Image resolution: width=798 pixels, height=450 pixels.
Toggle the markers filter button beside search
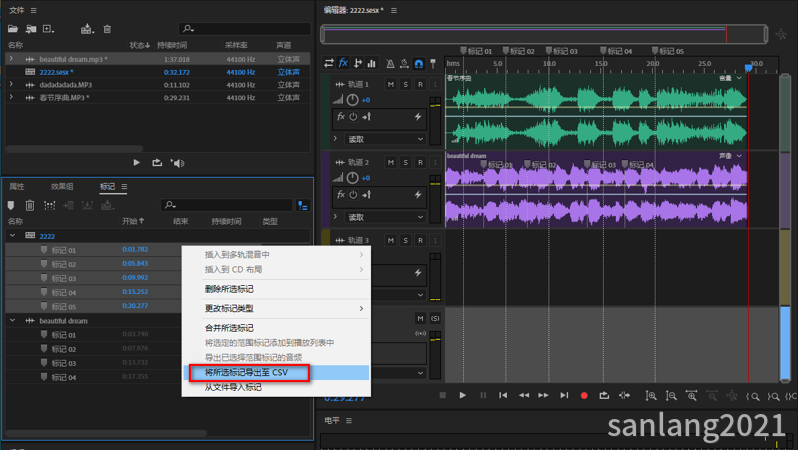tap(303, 206)
